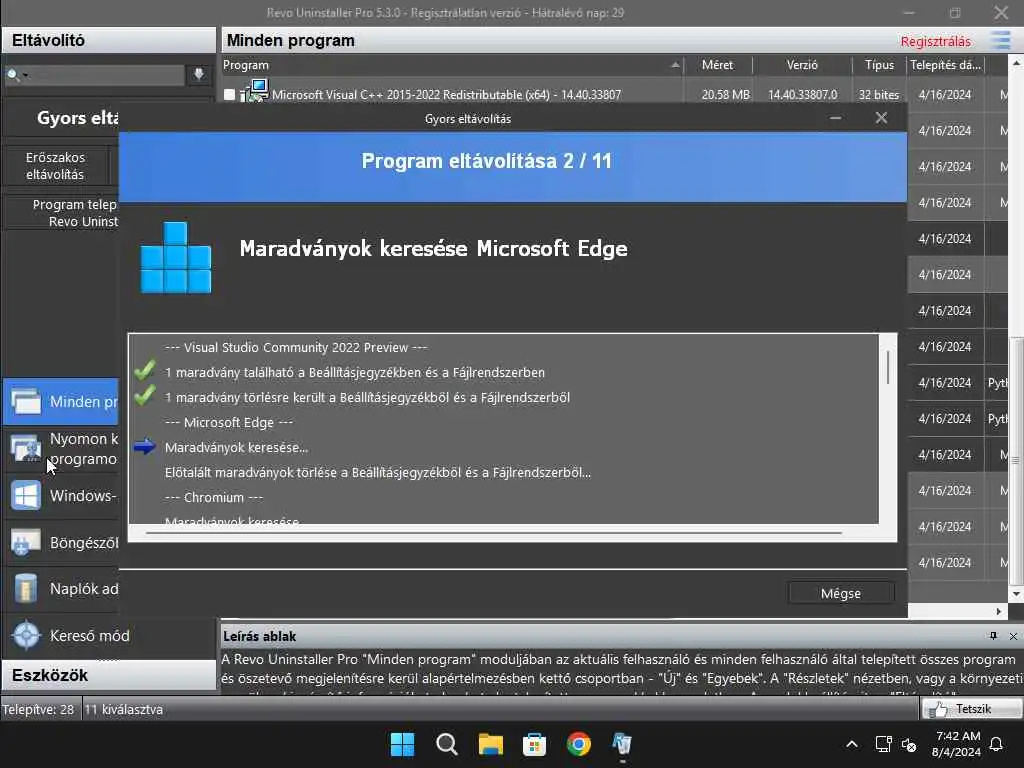Click inside the program search field
Image resolution: width=1024 pixels, height=768 pixels.
pyautogui.click(x=106, y=75)
